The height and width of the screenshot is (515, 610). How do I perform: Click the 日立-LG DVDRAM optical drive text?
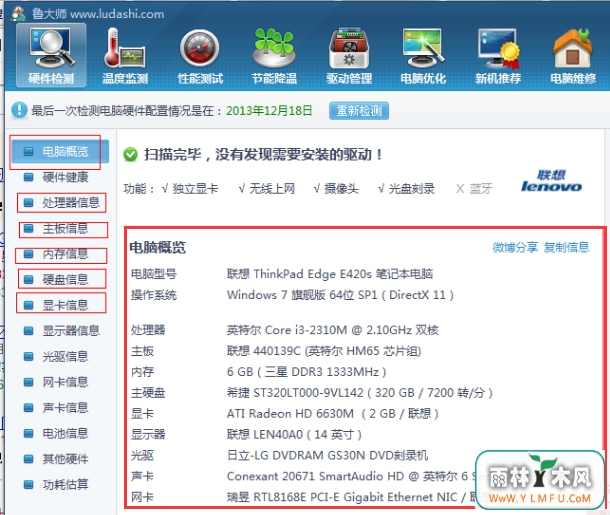328,455
